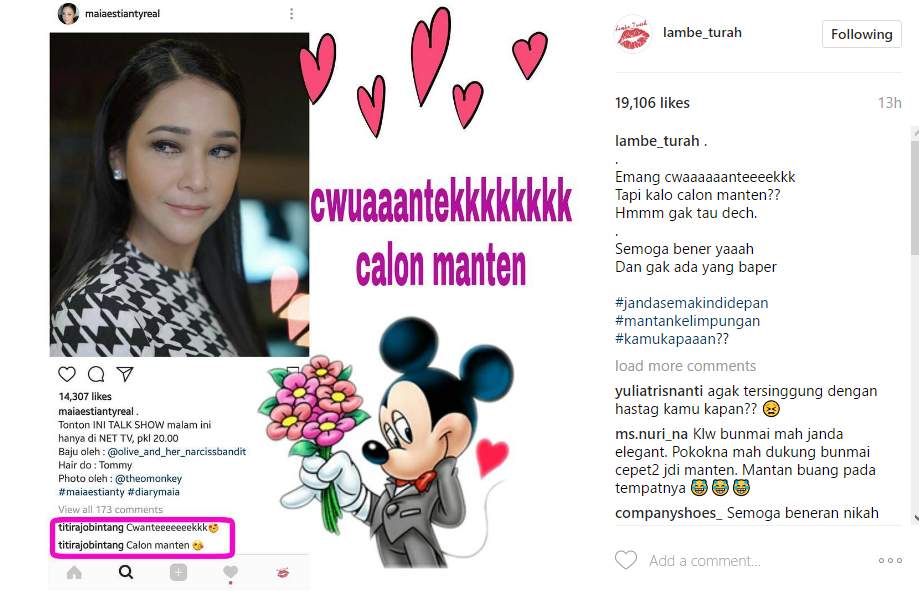Expand View all 173 comments

(111, 509)
